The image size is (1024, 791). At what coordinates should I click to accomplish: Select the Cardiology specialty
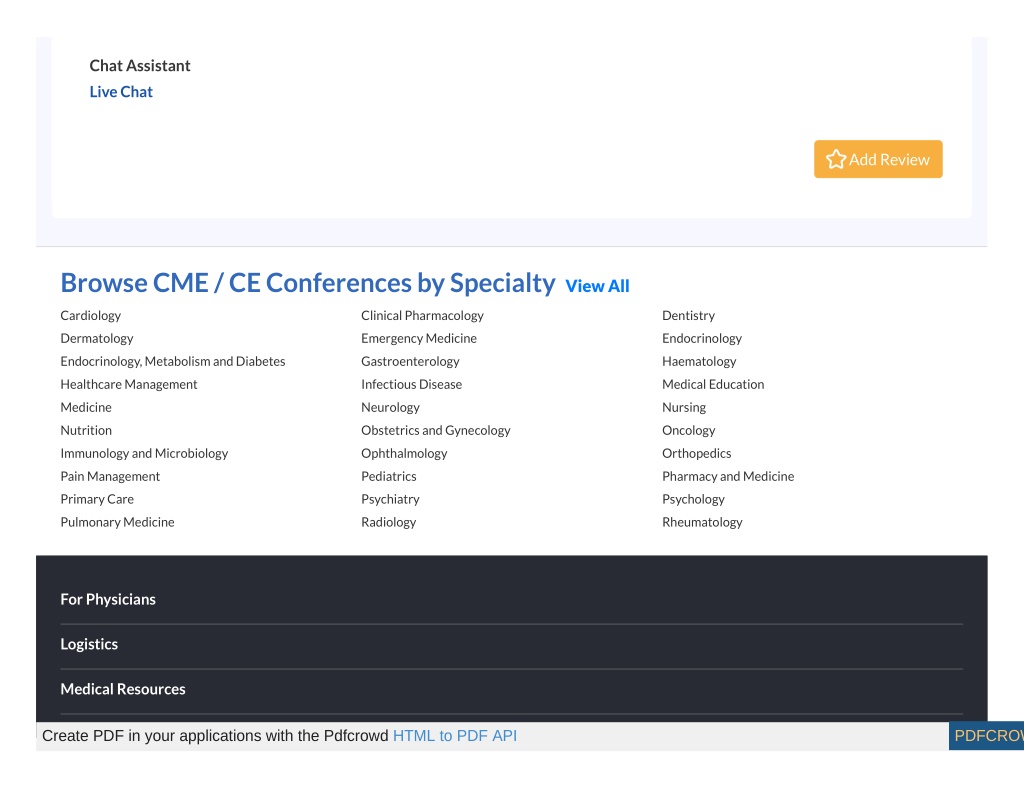point(91,315)
